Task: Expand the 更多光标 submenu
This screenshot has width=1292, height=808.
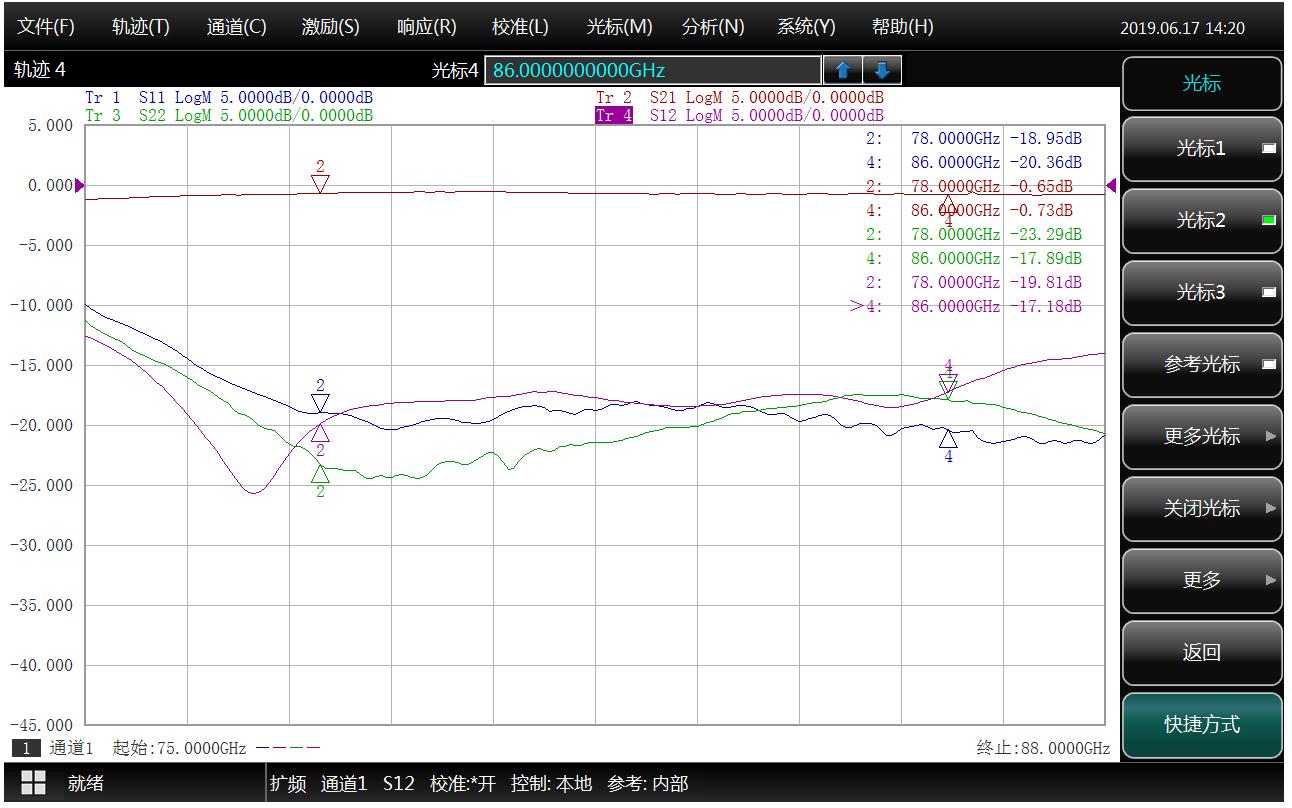Action: pyautogui.click(x=1202, y=437)
